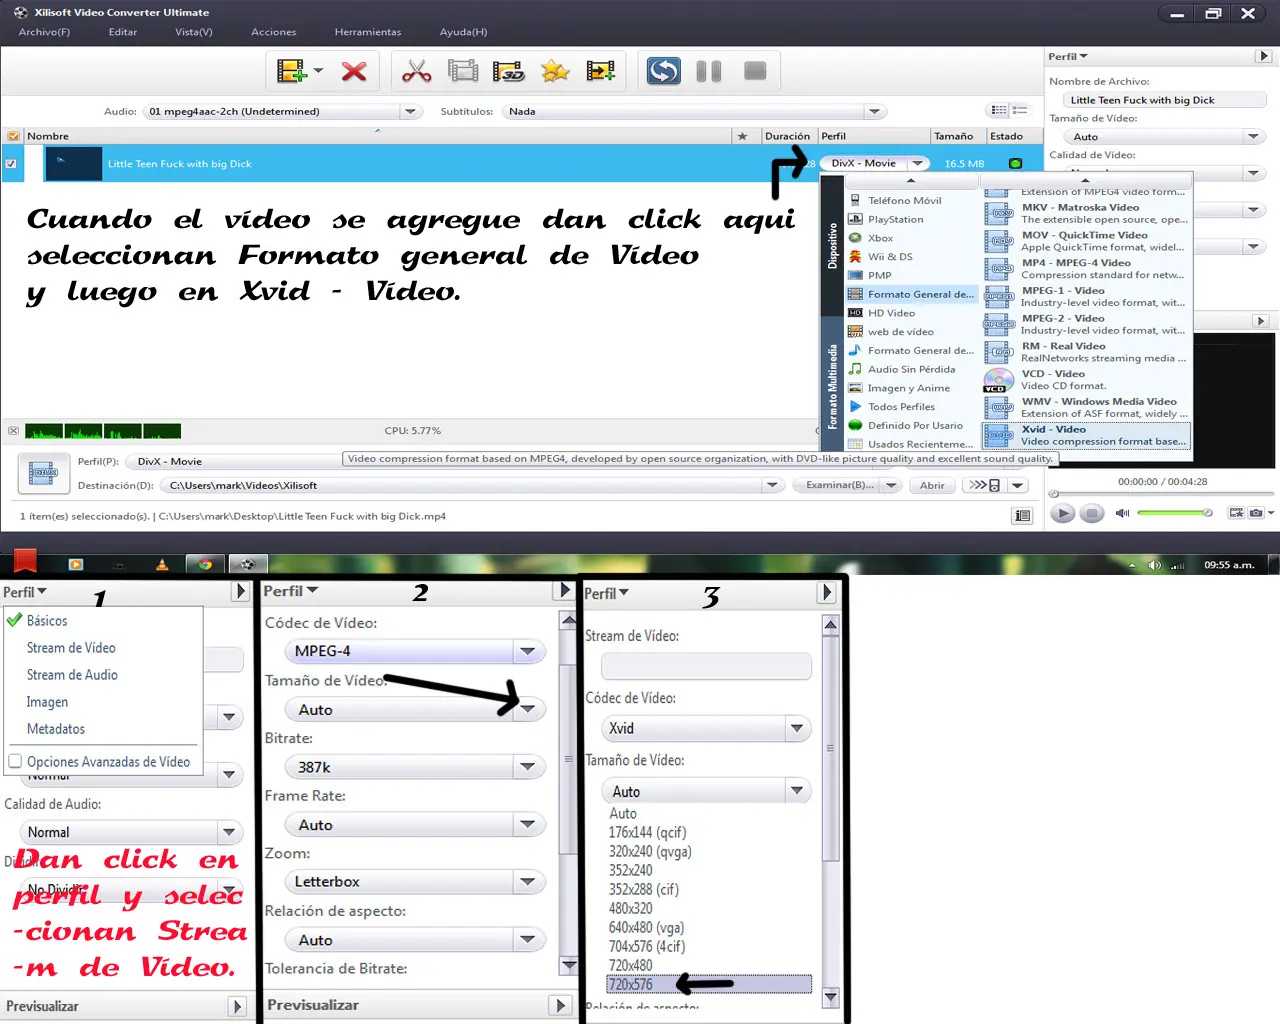Open the log list icon in the status bar
Viewport: 1280px width, 1024px height.
(x=1022, y=516)
